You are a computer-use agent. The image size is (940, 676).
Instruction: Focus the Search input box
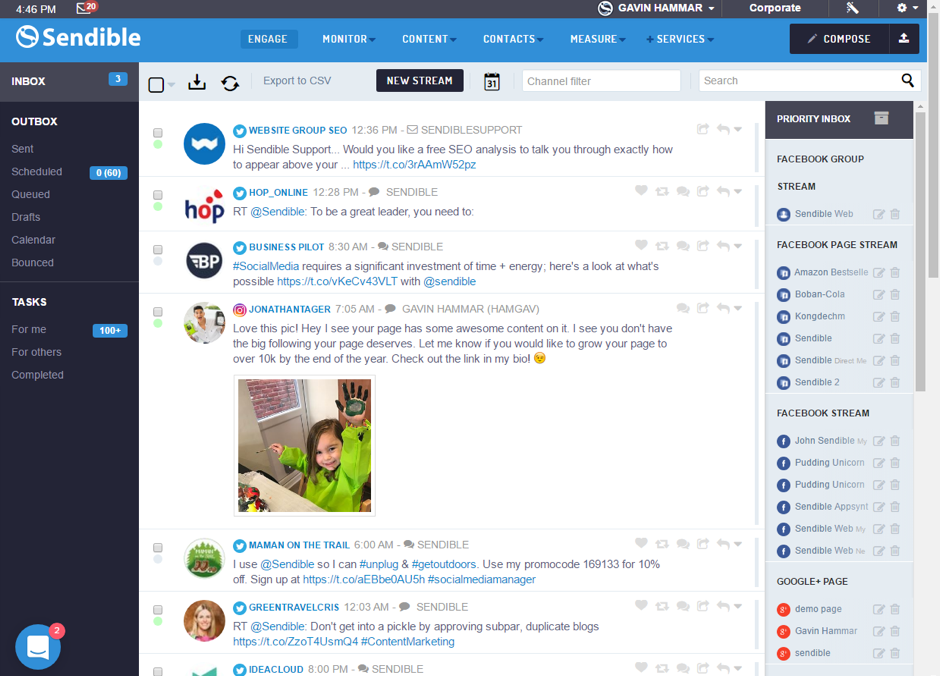pyautogui.click(x=799, y=80)
